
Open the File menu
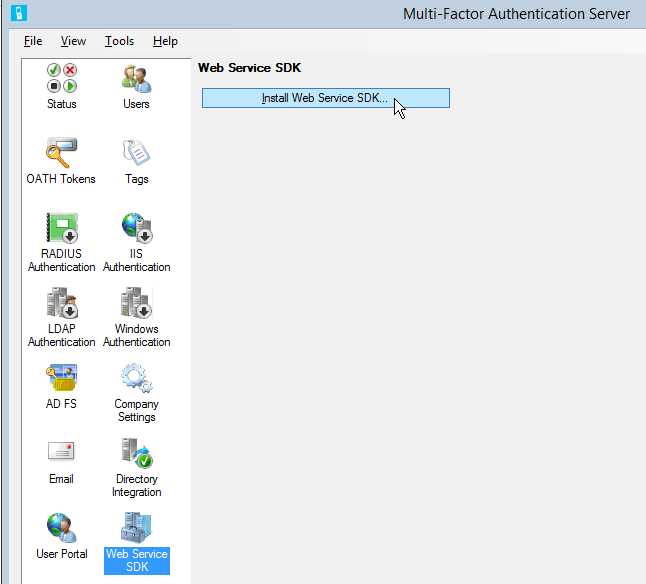pyautogui.click(x=33, y=41)
